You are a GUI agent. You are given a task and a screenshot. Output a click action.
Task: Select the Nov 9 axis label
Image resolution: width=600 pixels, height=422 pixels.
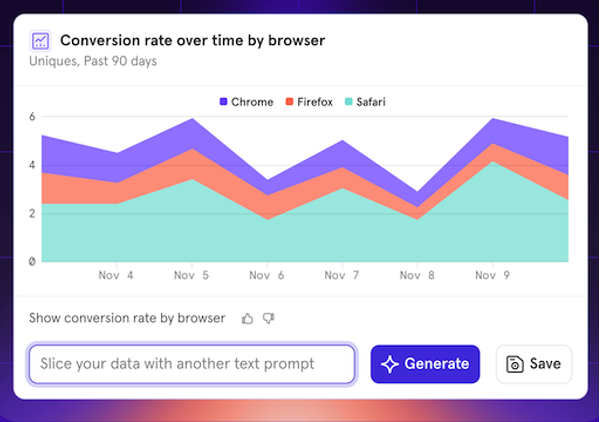[x=493, y=275]
